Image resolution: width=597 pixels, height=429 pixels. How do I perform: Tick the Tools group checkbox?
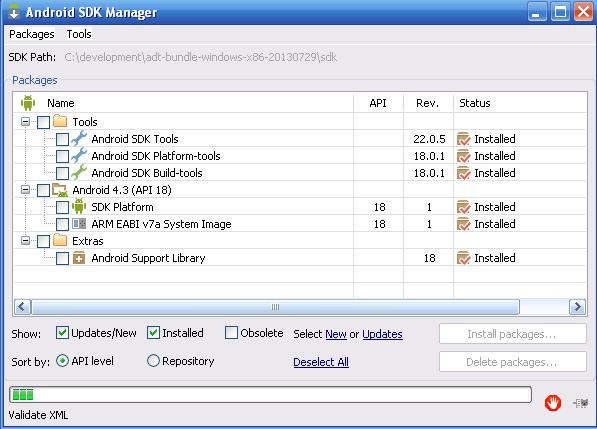click(43, 122)
